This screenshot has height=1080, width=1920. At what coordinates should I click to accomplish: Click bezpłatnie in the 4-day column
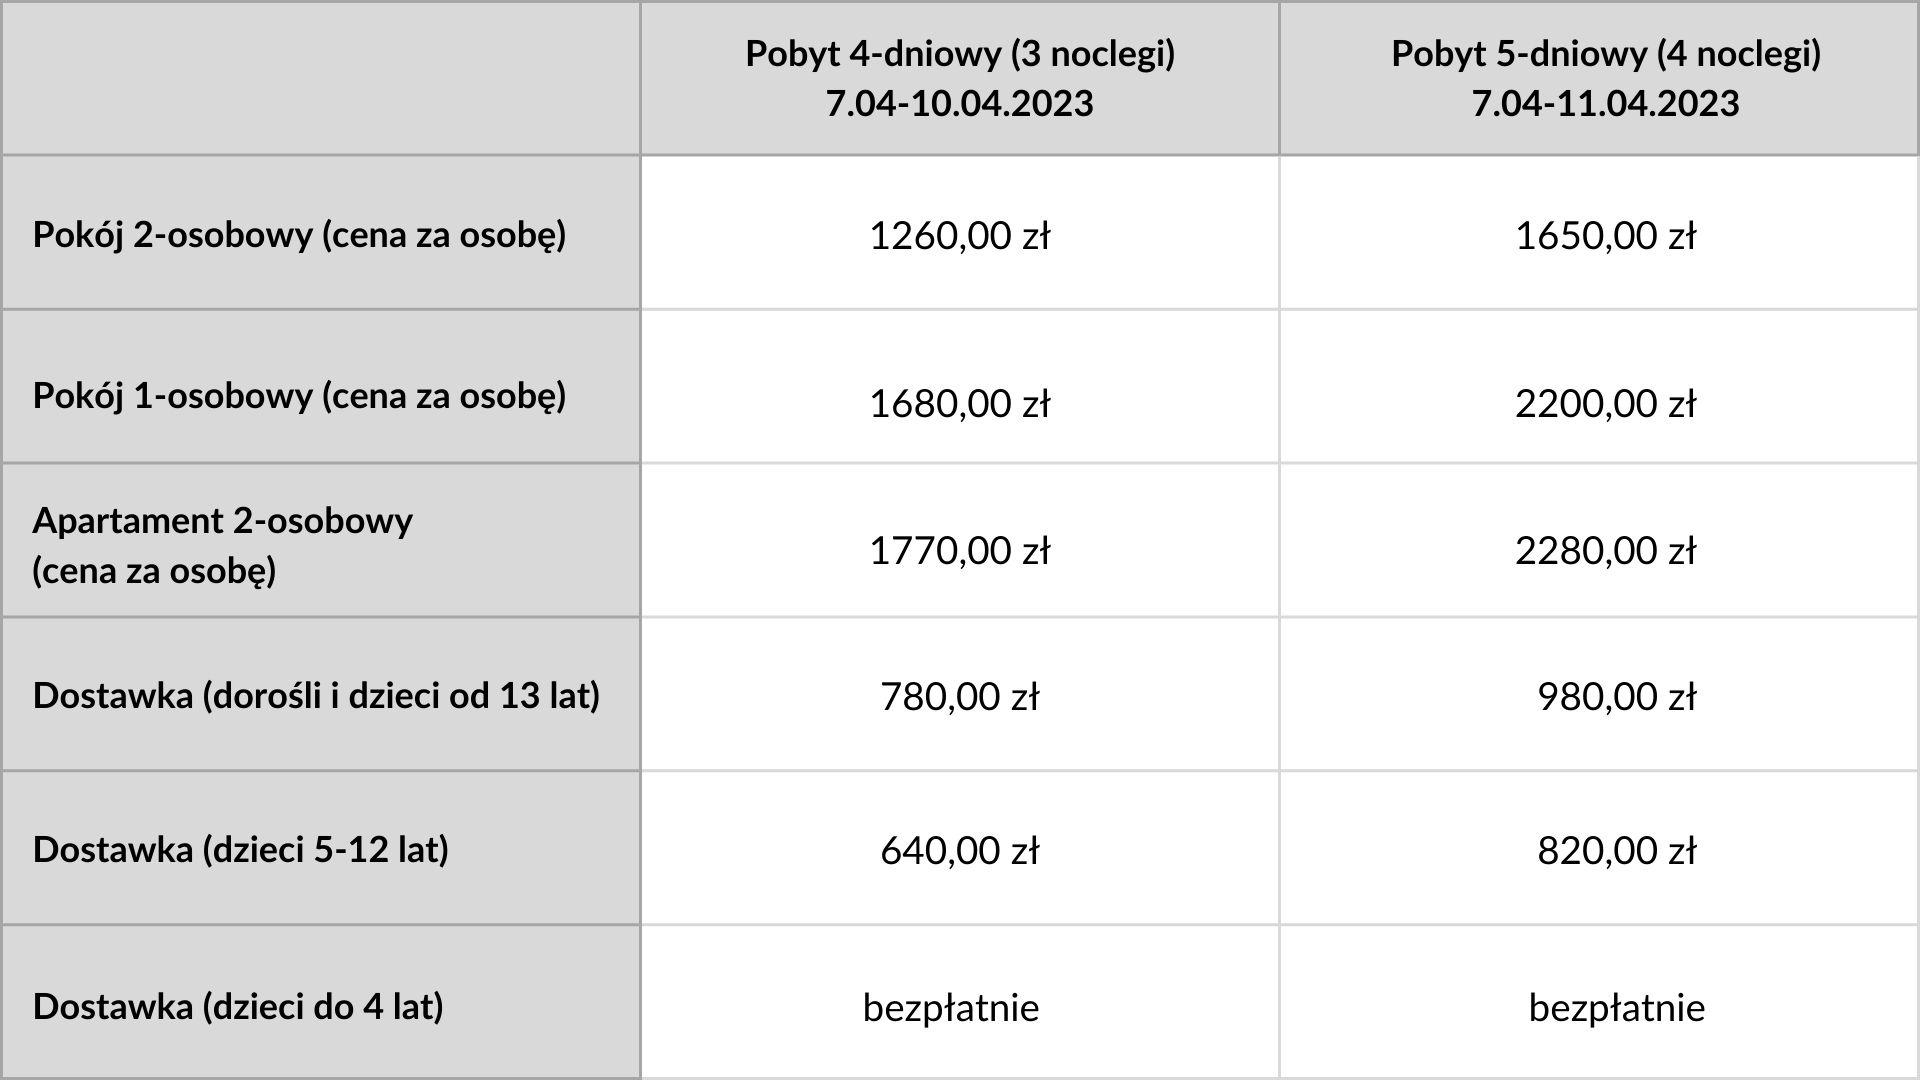[x=951, y=1006]
